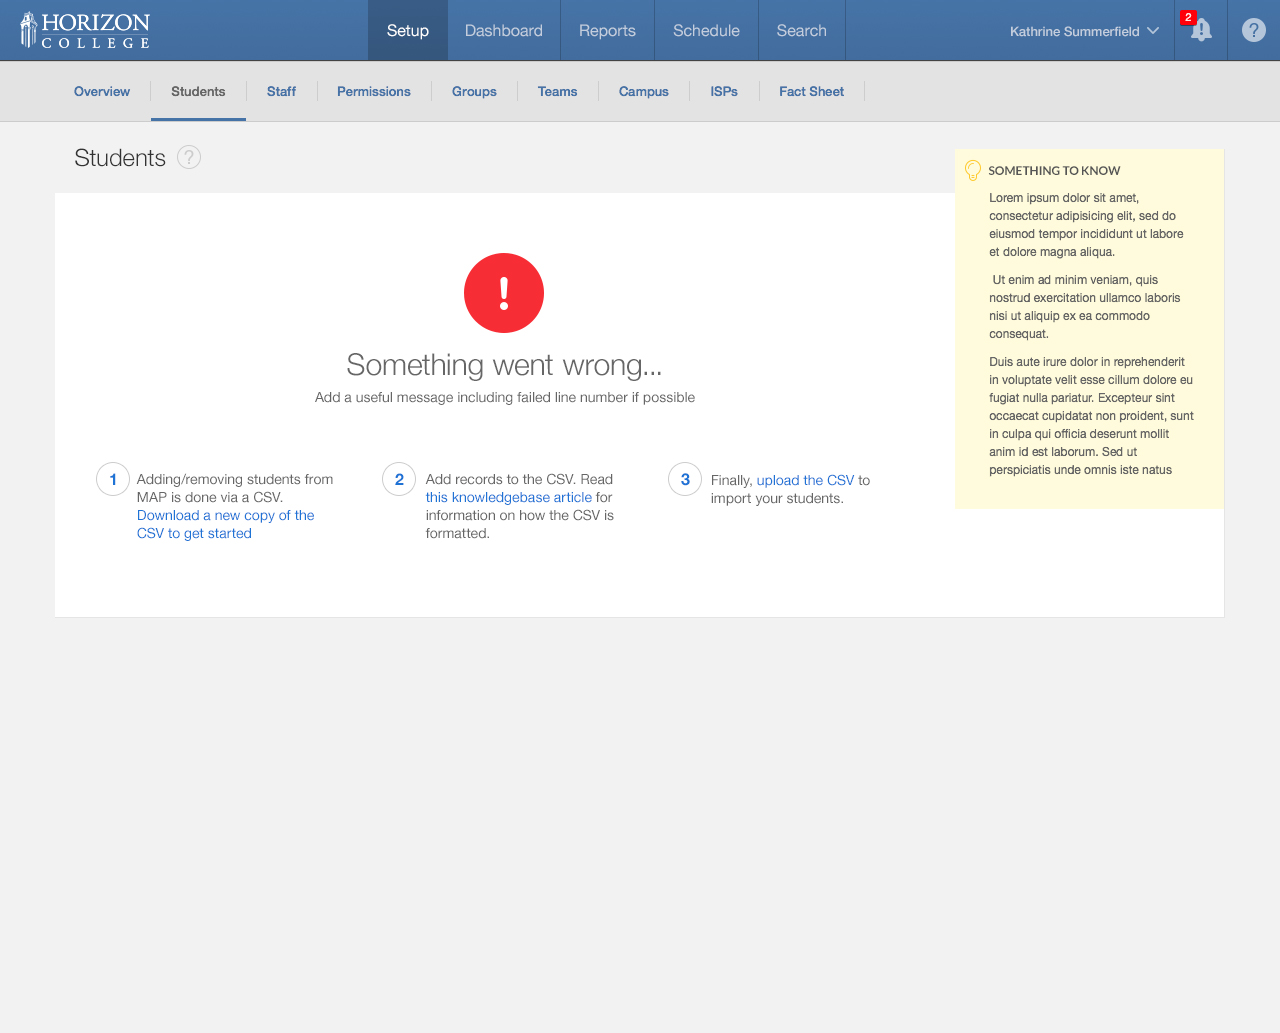
Task: Click the Horizon College logo
Action: (x=85, y=30)
